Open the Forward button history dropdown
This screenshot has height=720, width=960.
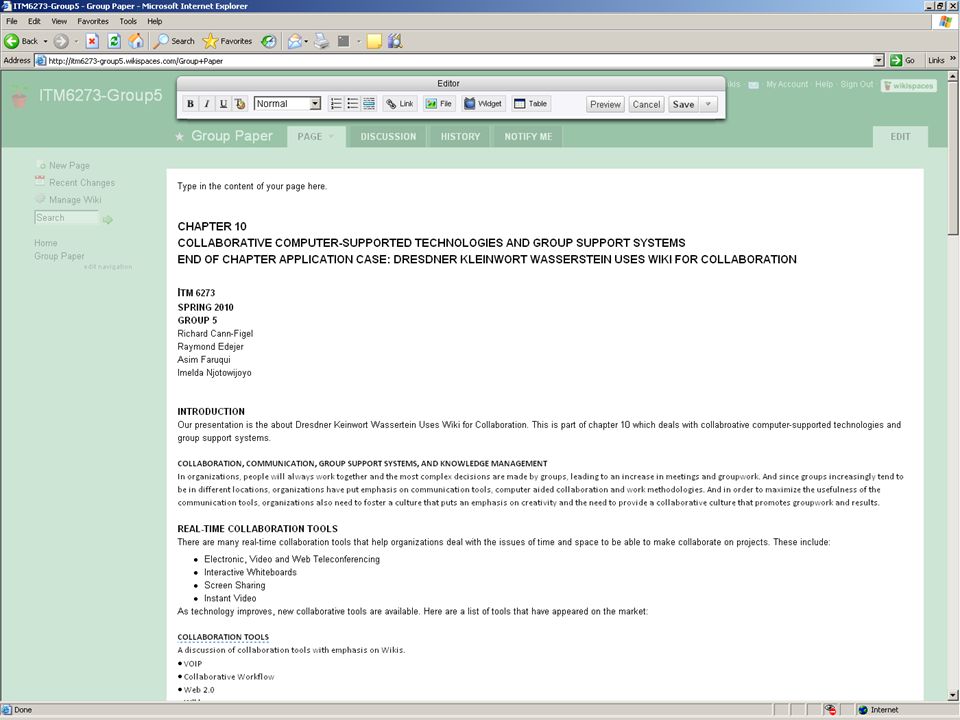[x=76, y=41]
